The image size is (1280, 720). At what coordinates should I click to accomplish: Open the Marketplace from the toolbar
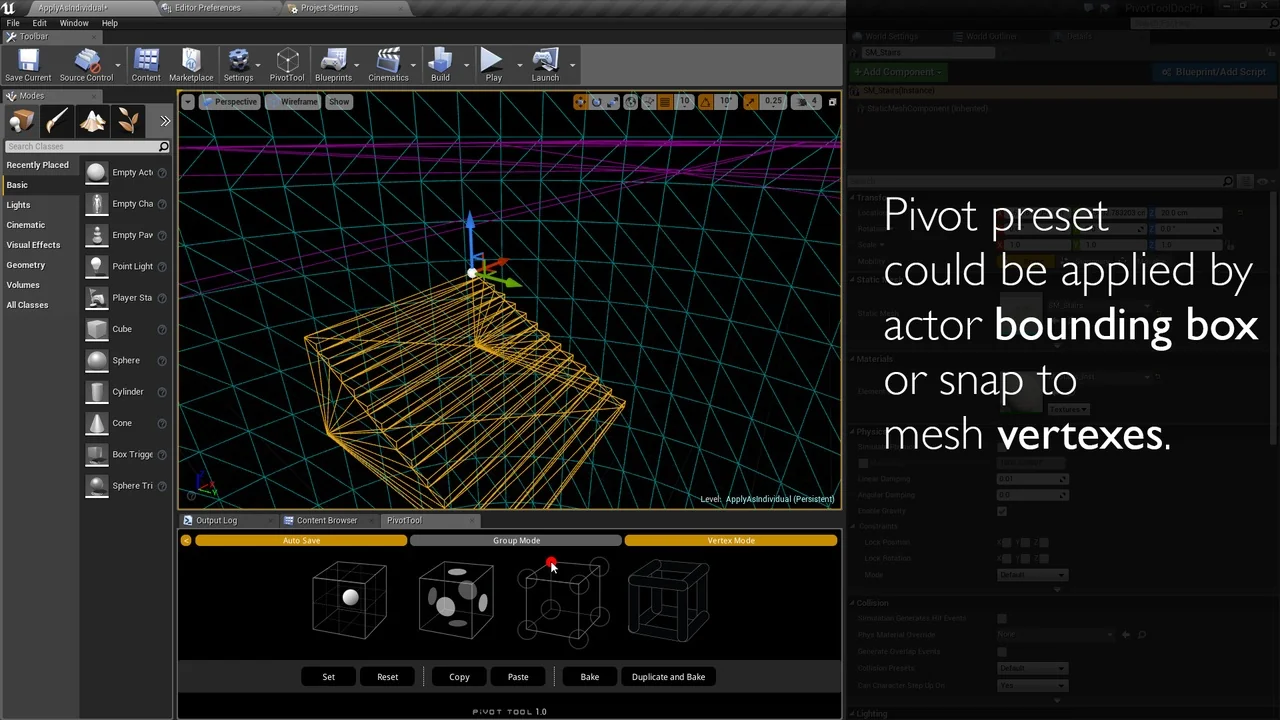pyautogui.click(x=190, y=64)
